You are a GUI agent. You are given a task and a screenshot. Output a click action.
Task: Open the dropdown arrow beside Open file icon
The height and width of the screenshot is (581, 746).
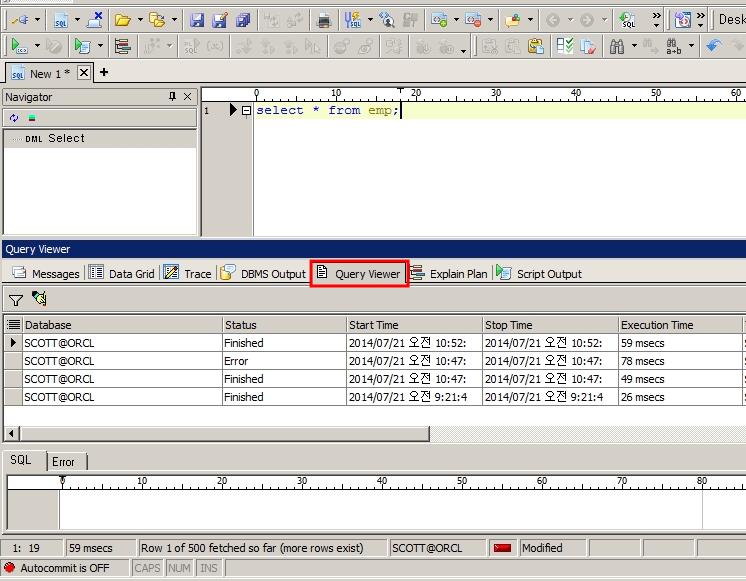[x=140, y=19]
